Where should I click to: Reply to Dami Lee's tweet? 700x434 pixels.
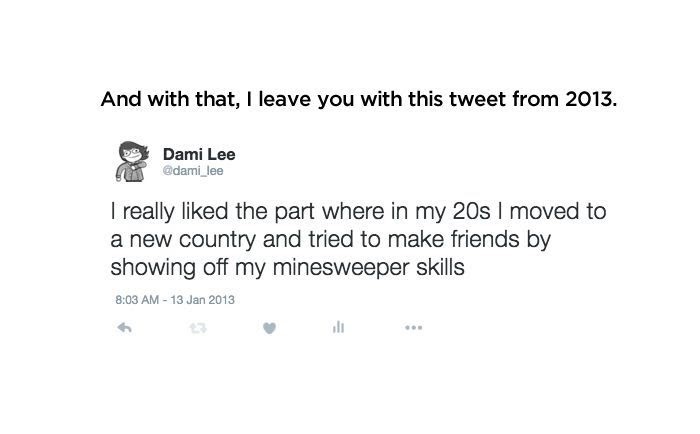point(125,327)
